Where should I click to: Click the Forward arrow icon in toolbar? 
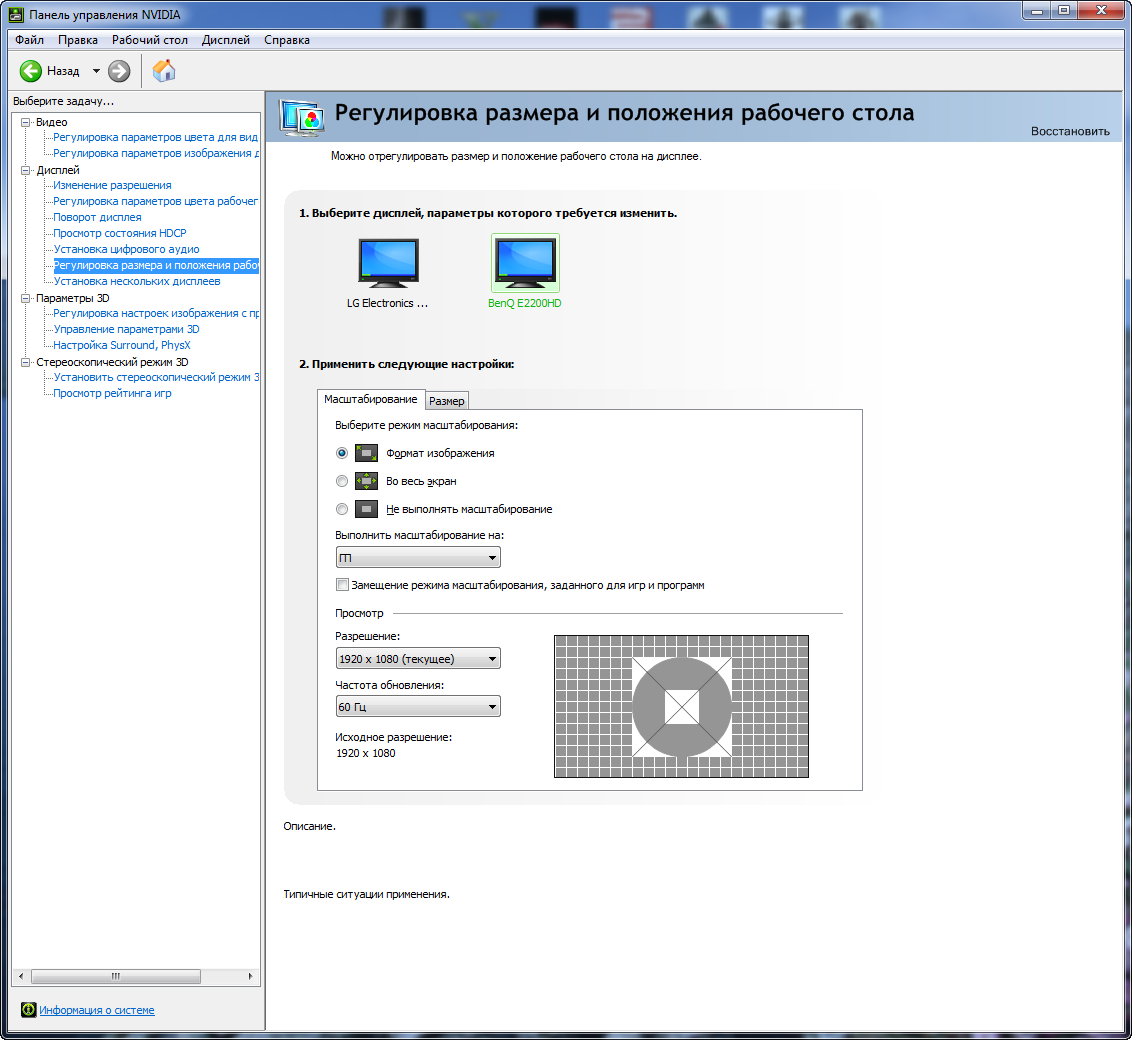pyautogui.click(x=119, y=71)
